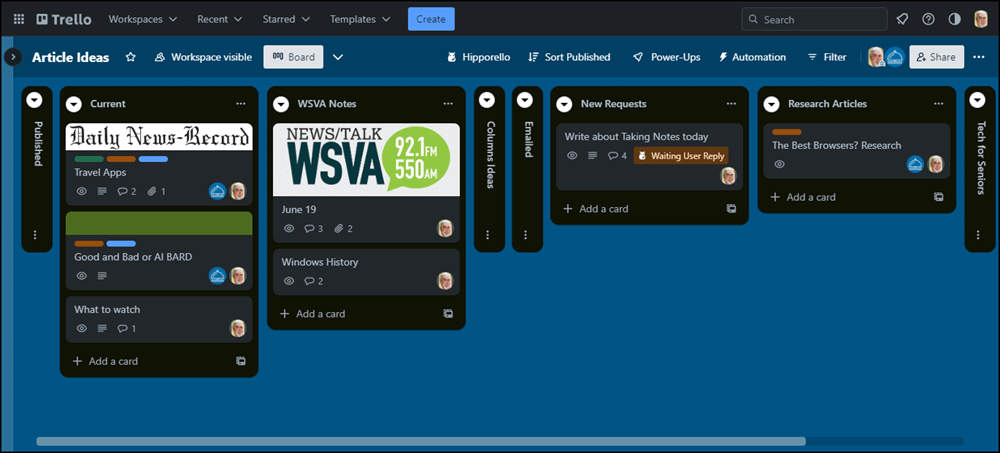Screen dimensions: 1000x453
Task: Open the WSVA Notes list actions menu
Action: point(448,103)
